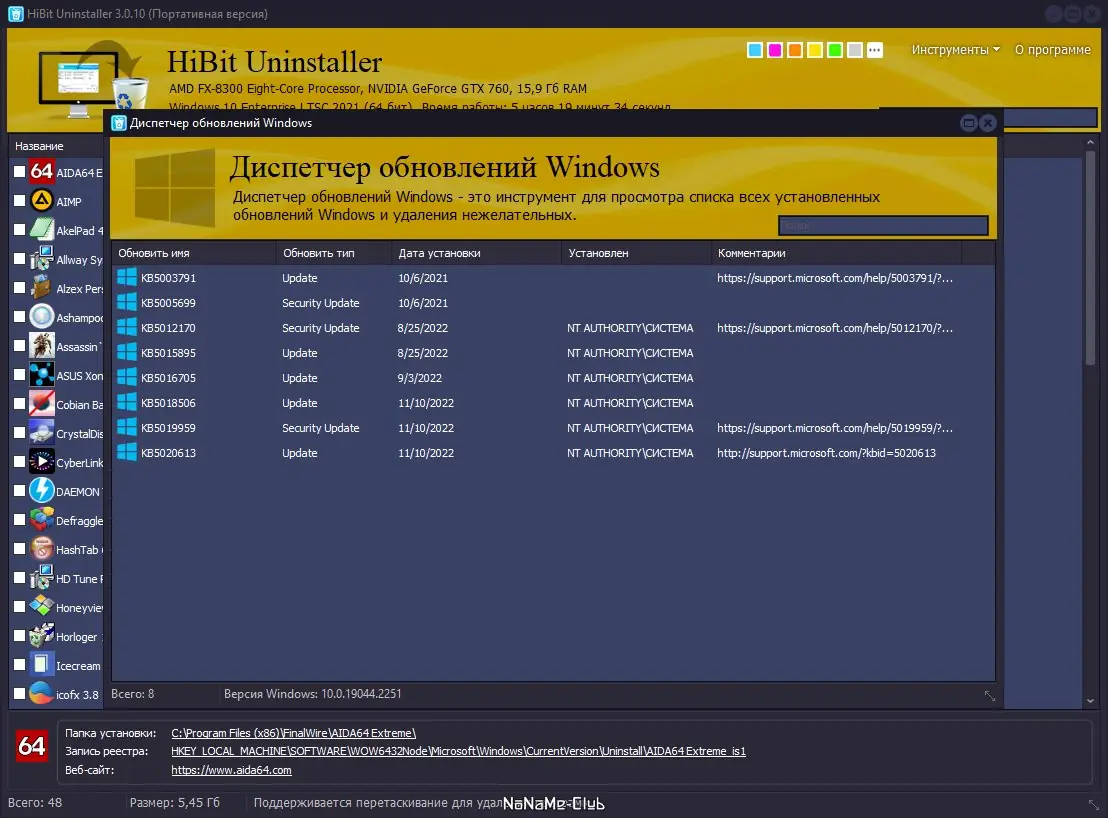This screenshot has width=1108, height=818.
Task: Click the HashTab icon
Action: pyautogui.click(x=42, y=548)
